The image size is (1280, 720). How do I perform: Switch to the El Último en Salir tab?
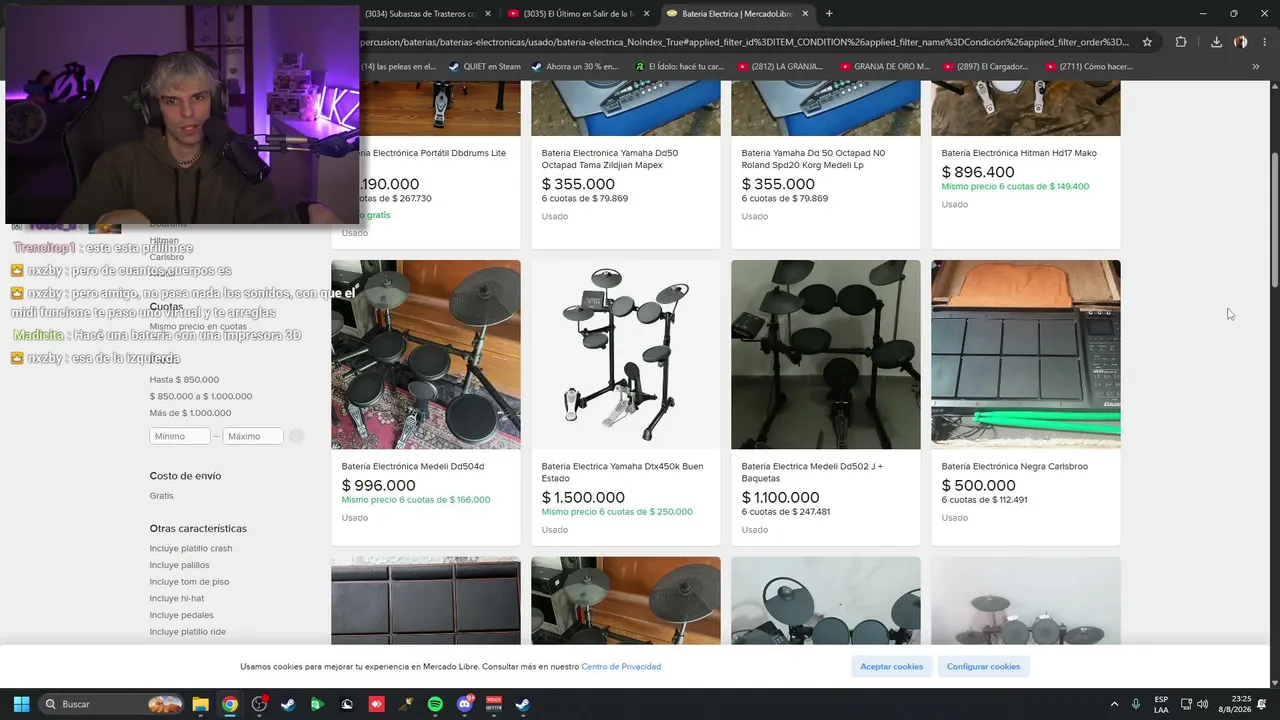coord(579,13)
